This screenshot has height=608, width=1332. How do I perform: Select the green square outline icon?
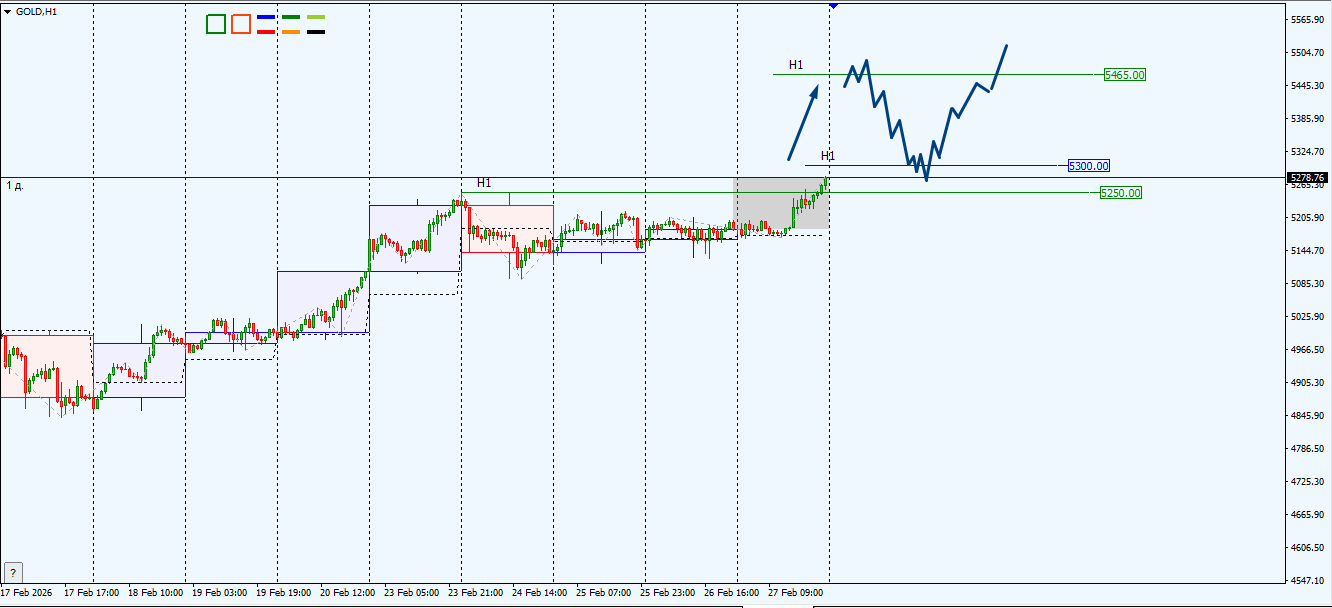(x=216, y=24)
